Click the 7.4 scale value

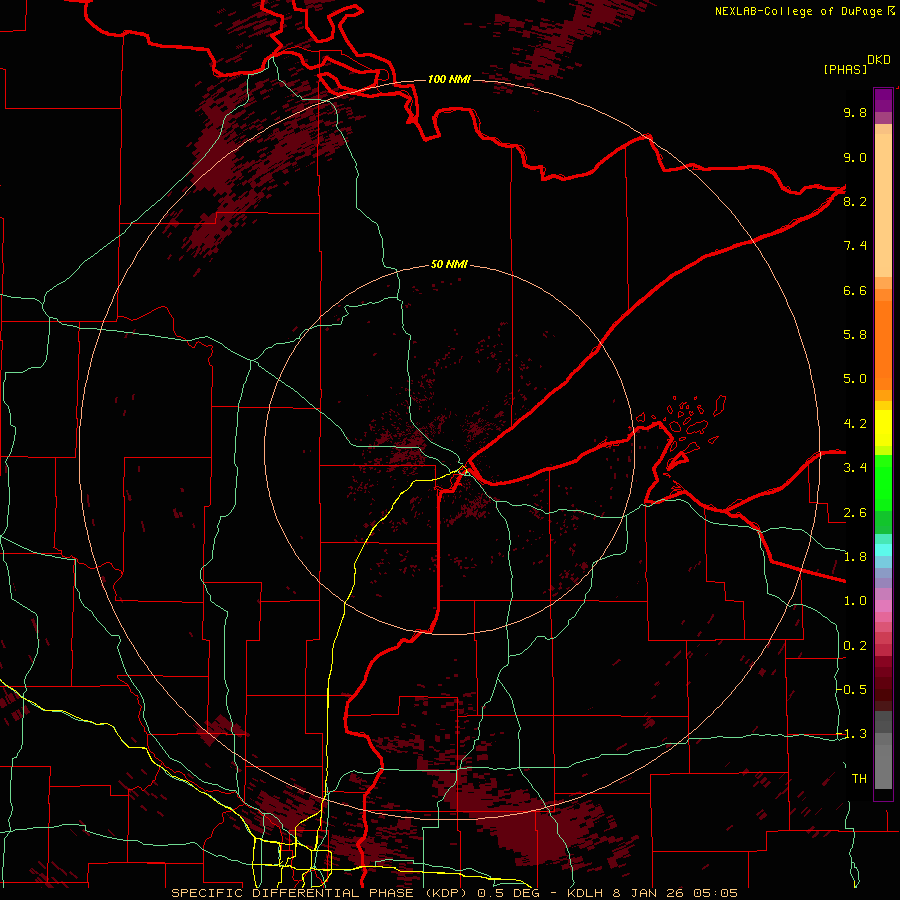click(855, 246)
